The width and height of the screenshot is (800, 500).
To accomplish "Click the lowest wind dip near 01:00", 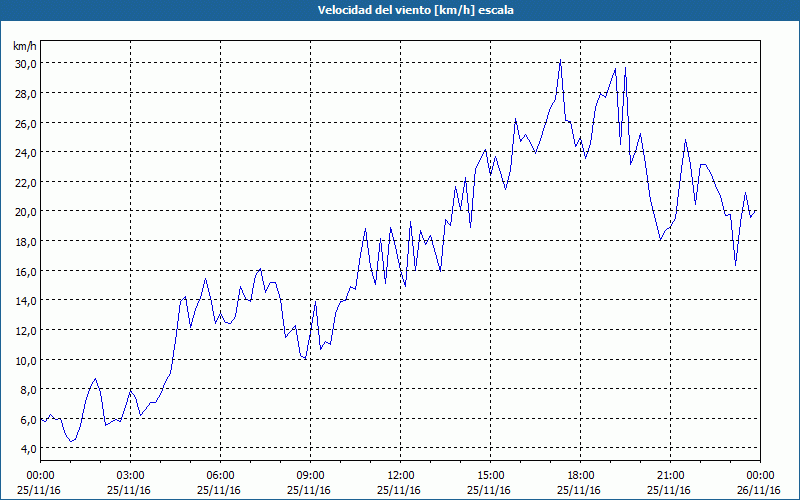I will click(x=71, y=441).
